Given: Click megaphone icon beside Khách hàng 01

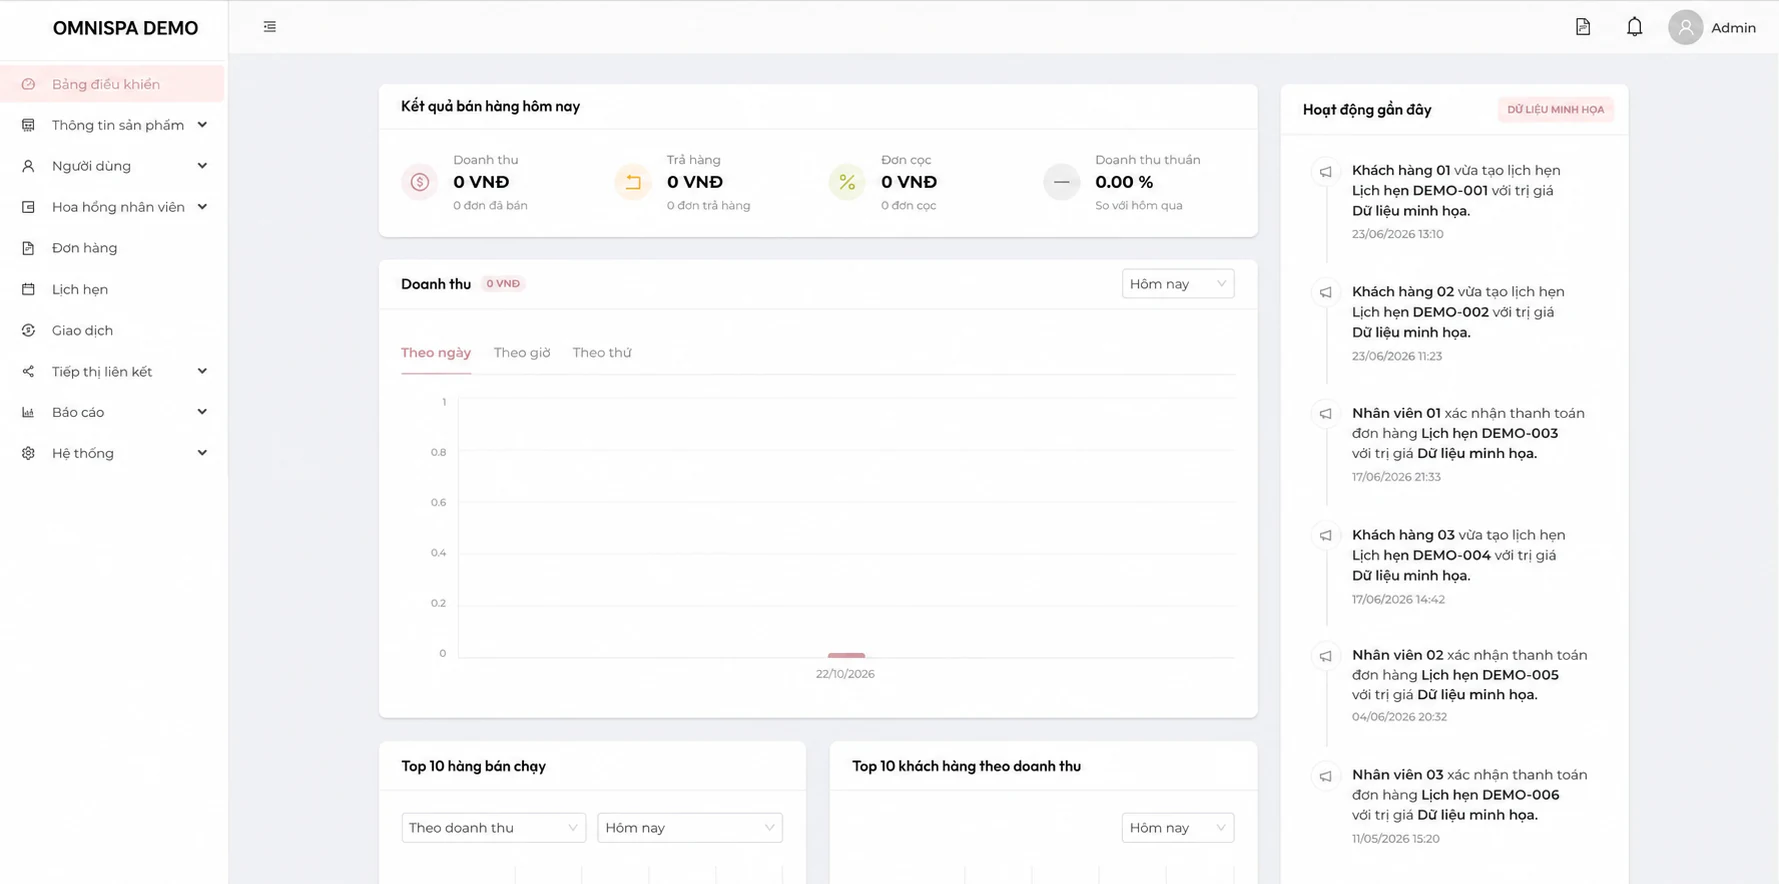Looking at the screenshot, I should point(1325,172).
